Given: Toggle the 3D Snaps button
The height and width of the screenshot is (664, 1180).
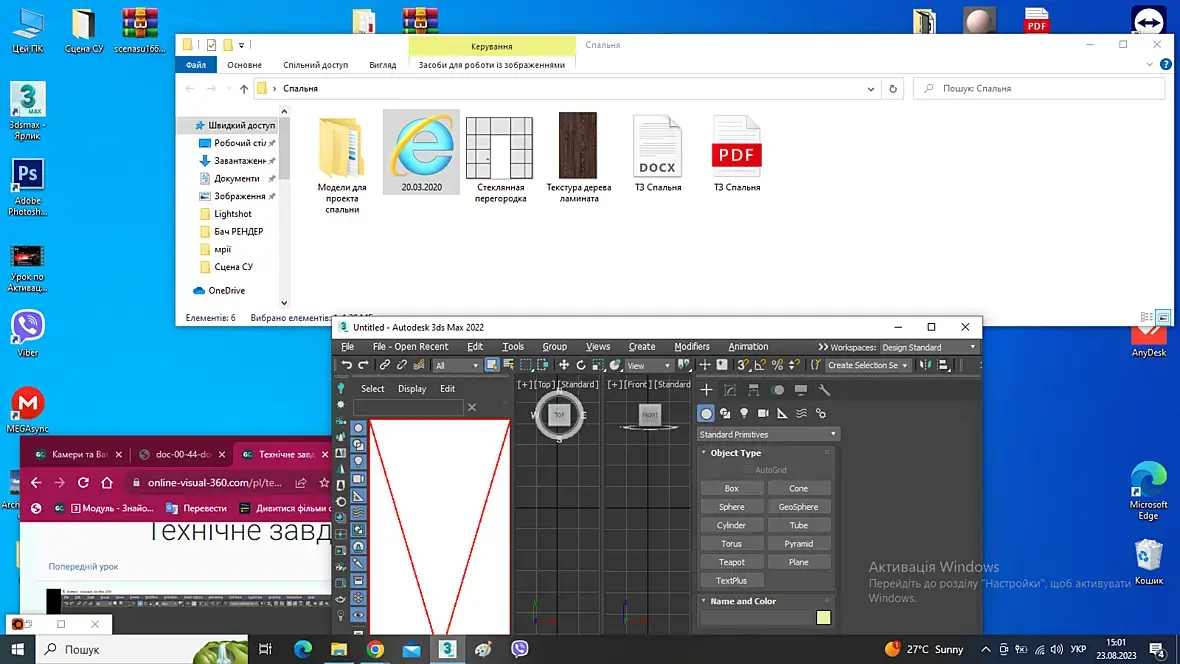Looking at the screenshot, I should (743, 365).
